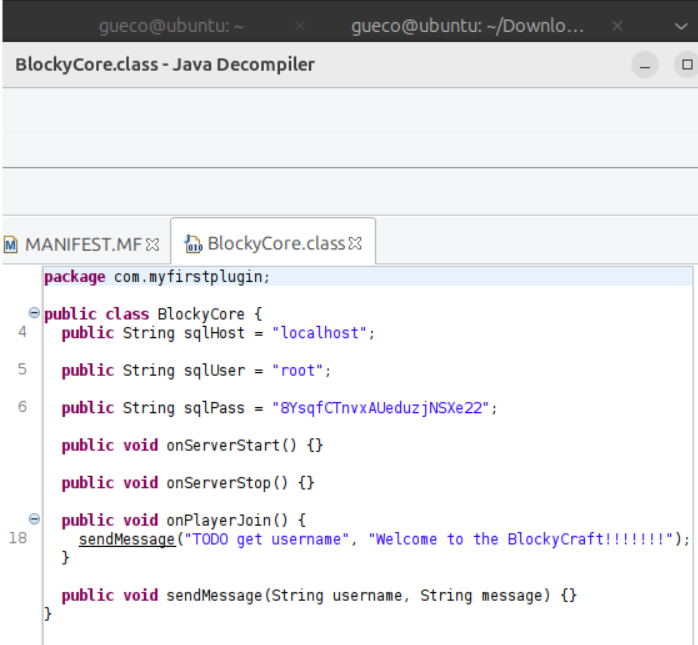The width and height of the screenshot is (698, 645).
Task: Click the BlockyCore.class binary file icon
Action: pyautogui.click(x=193, y=244)
